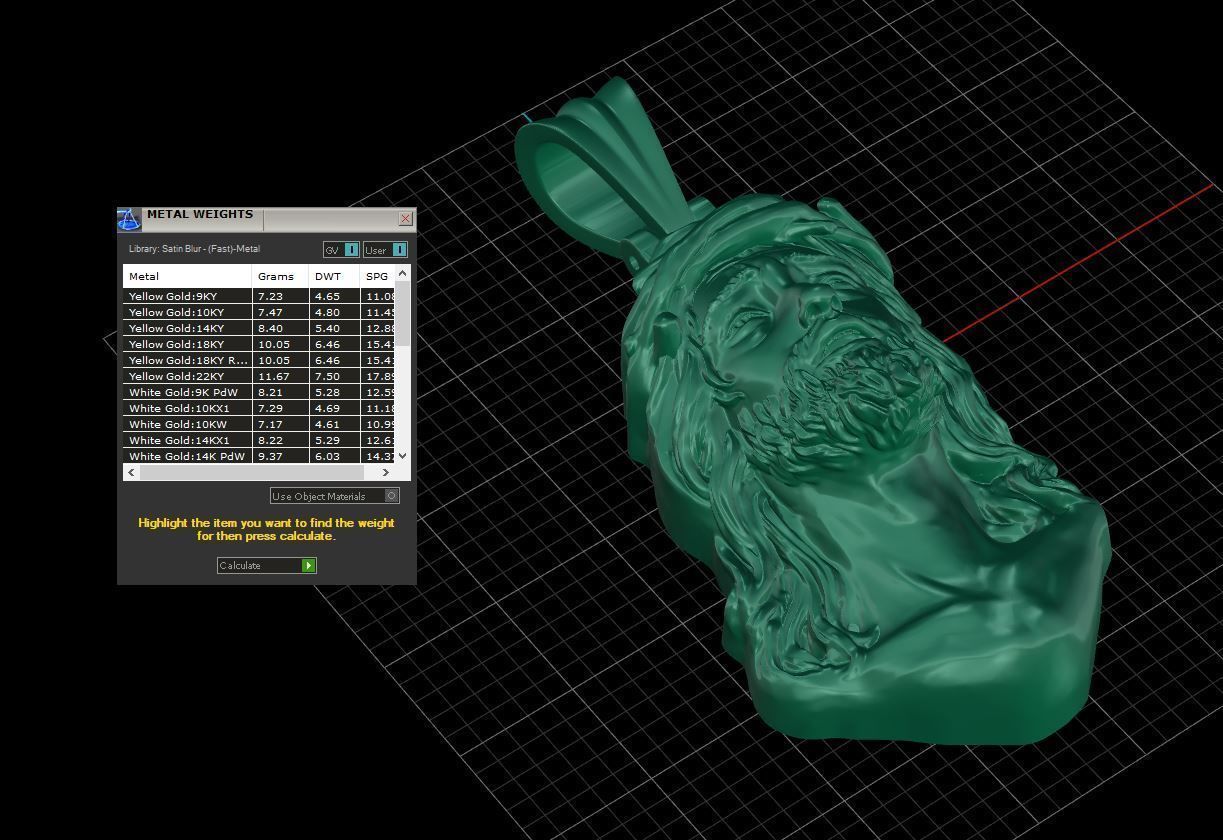Select the Yellow Gold:9KY row

[x=259, y=296]
